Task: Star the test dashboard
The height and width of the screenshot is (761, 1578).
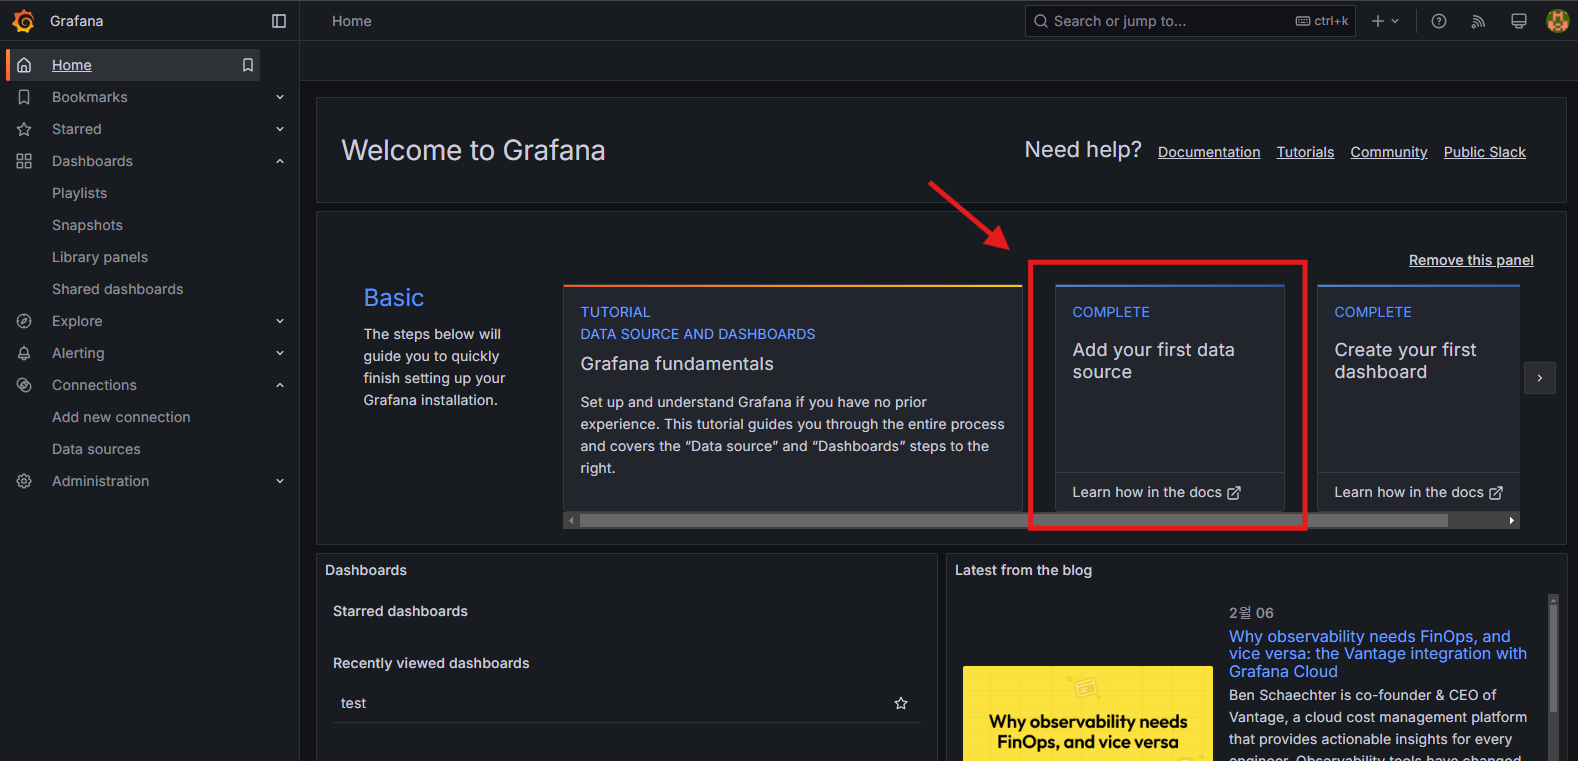Action: point(901,703)
